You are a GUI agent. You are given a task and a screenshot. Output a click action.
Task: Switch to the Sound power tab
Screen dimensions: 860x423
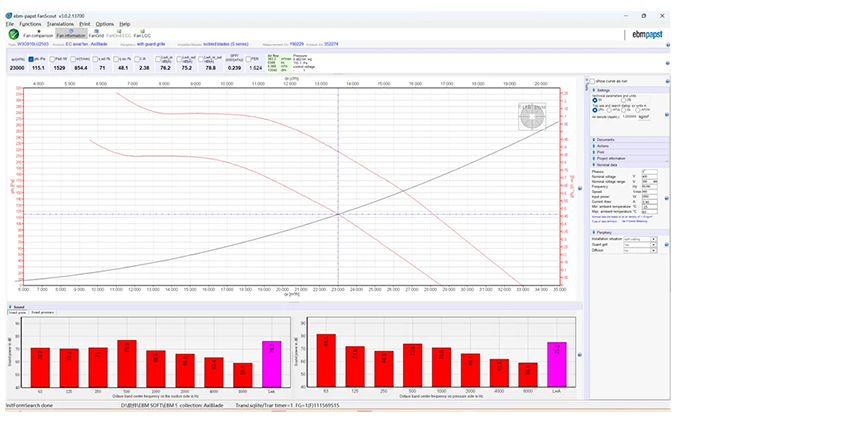coord(17,312)
